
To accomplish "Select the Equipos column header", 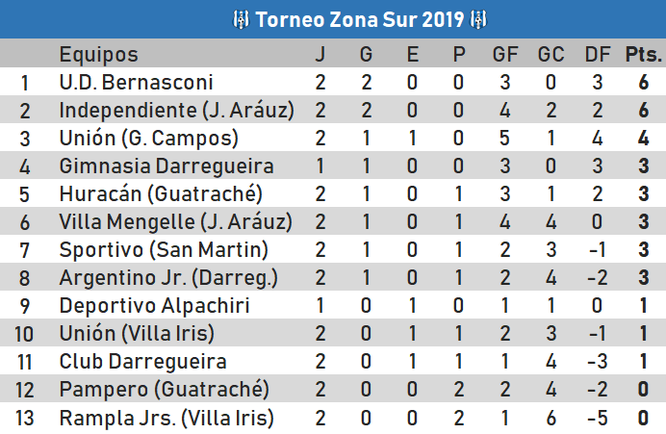I will tap(99, 54).
